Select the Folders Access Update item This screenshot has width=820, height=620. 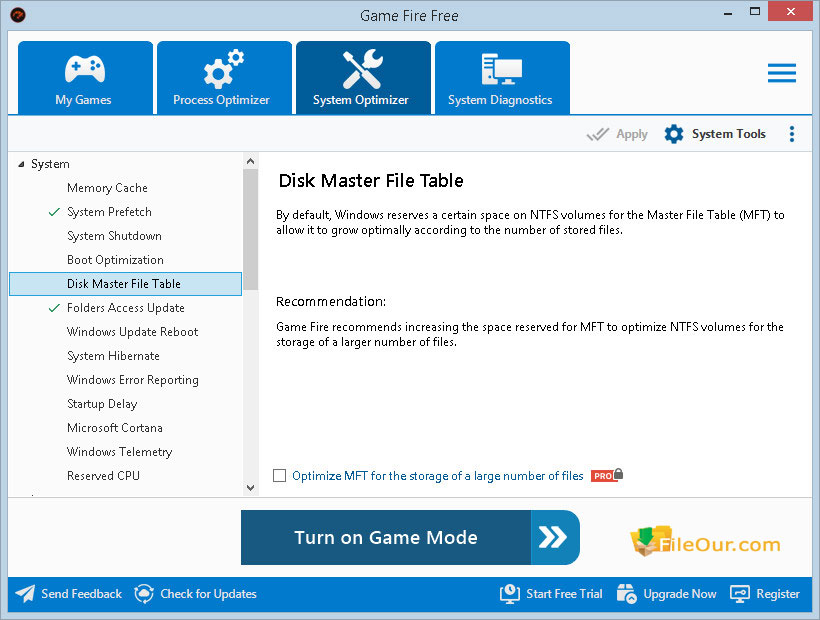126,308
